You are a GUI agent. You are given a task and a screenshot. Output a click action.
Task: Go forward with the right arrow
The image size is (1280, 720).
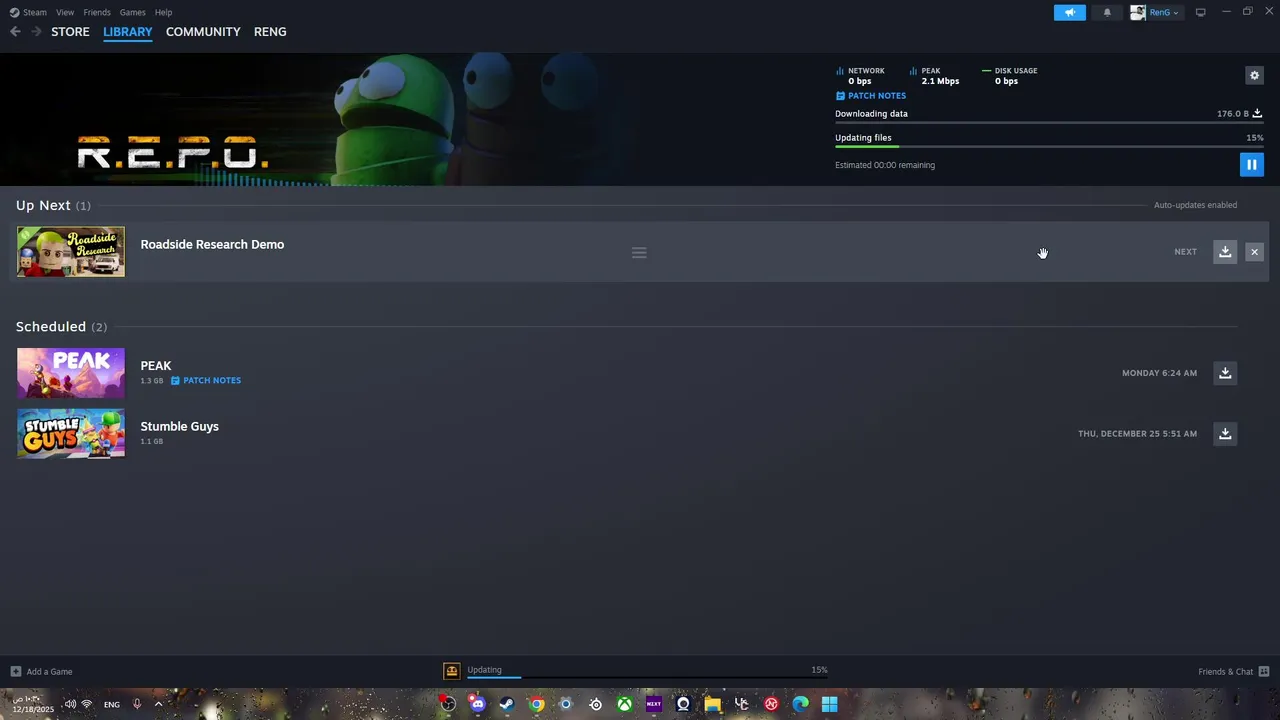click(36, 32)
